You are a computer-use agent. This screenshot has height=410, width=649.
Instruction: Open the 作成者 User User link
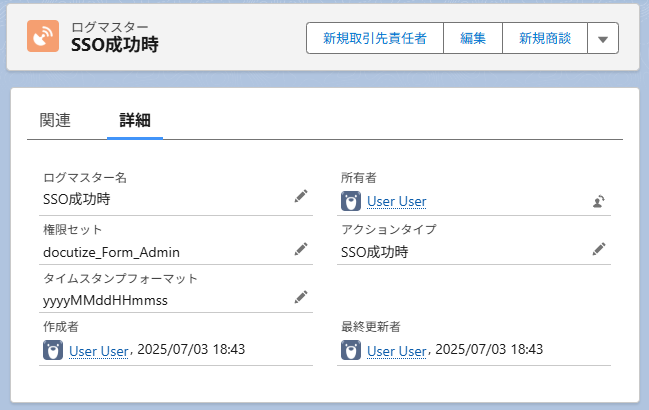click(98, 351)
